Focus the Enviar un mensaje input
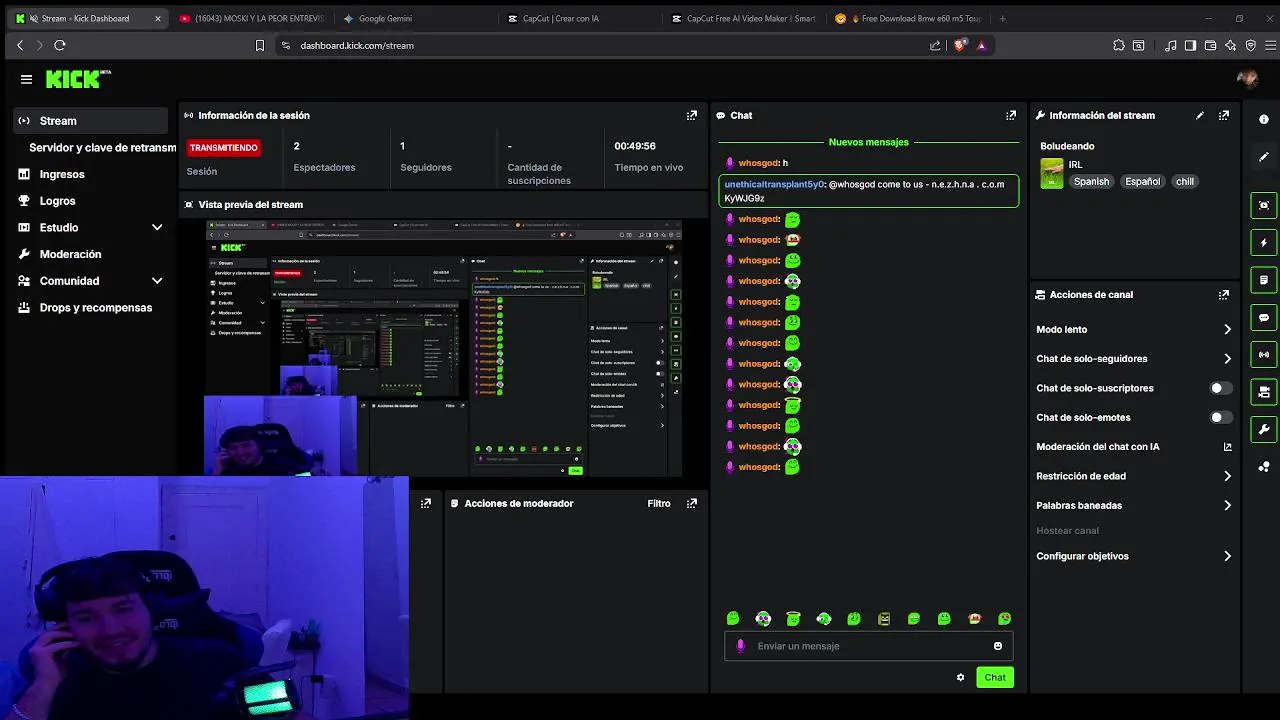Image resolution: width=1280 pixels, height=720 pixels. pyautogui.click(x=868, y=646)
